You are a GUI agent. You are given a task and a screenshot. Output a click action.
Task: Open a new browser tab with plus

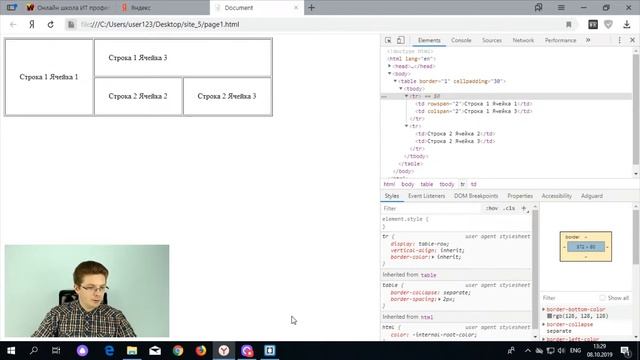[x=311, y=7]
